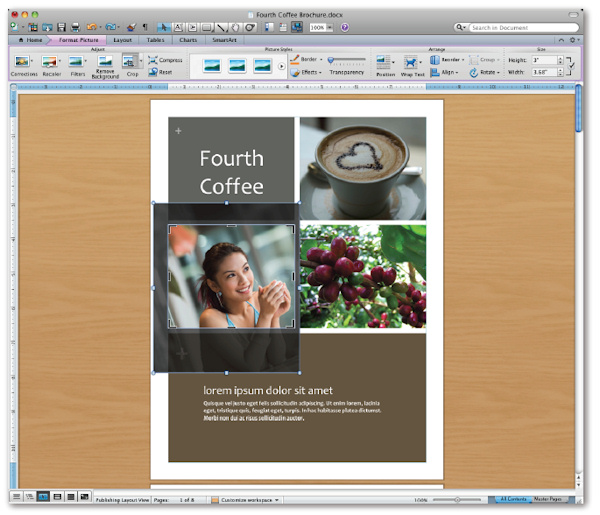This screenshot has height=515, width=600.
Task: Click the Help question mark icon
Action: (x=345, y=27)
